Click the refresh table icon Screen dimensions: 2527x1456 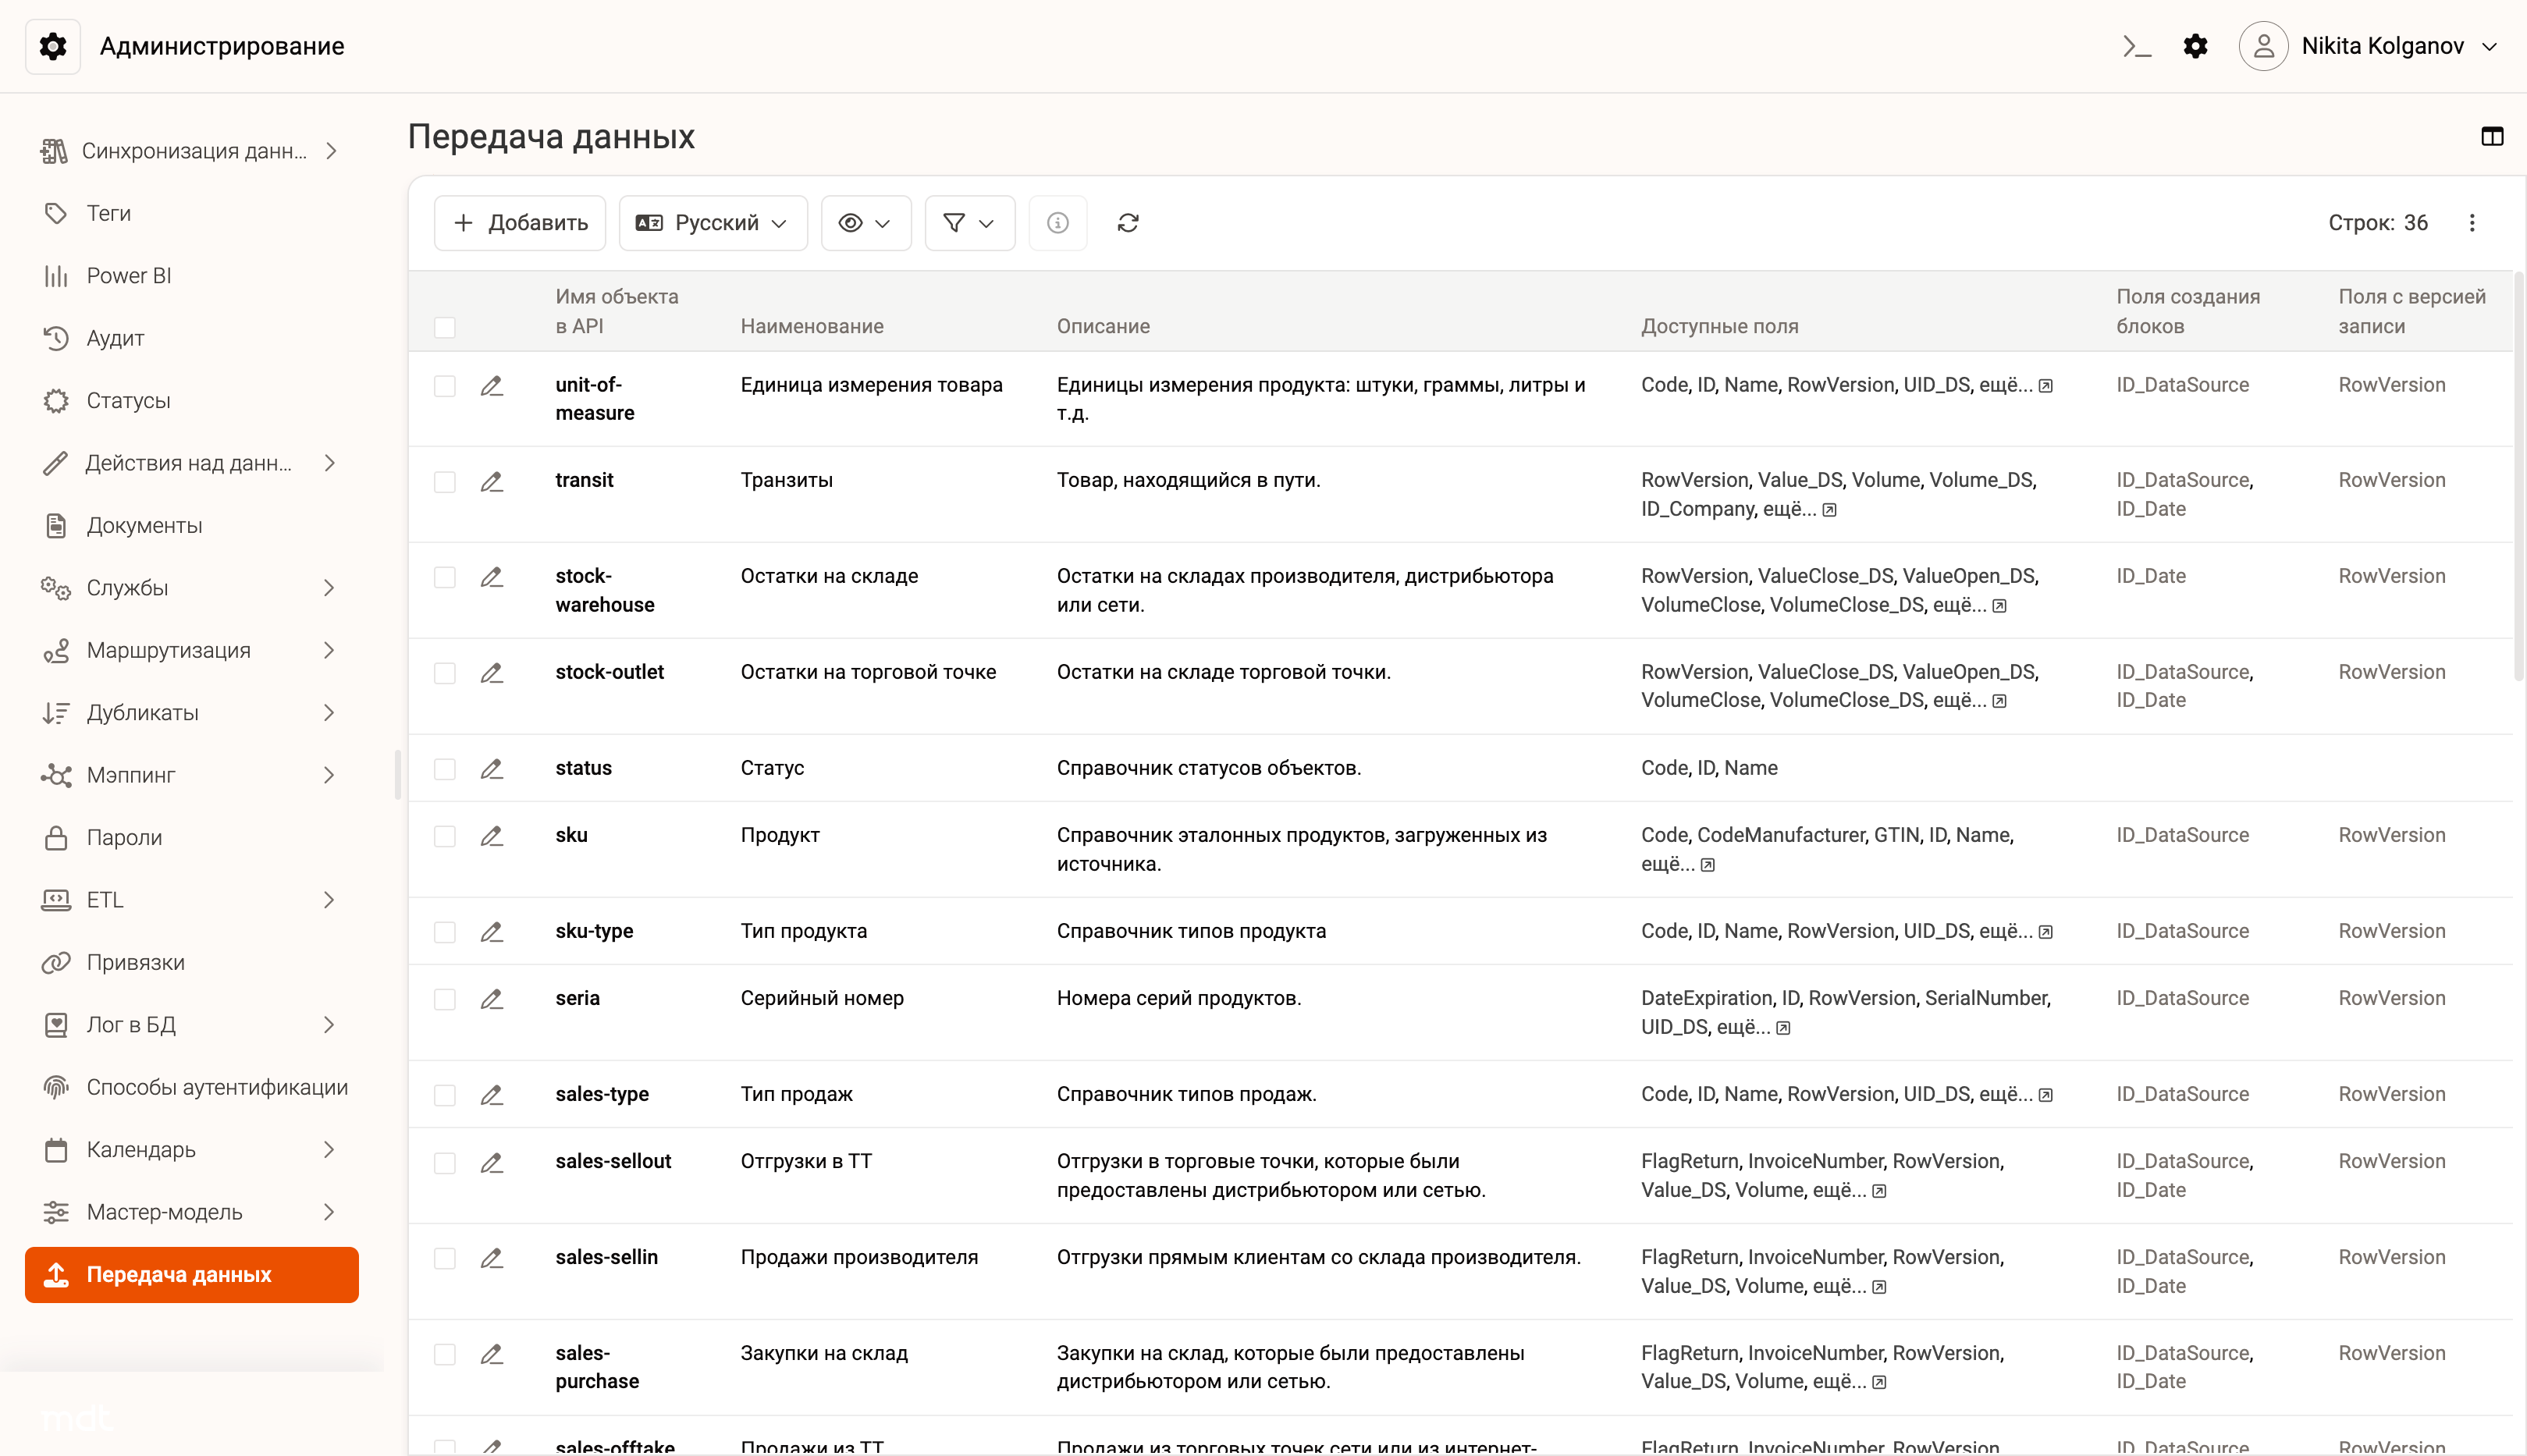point(1127,223)
